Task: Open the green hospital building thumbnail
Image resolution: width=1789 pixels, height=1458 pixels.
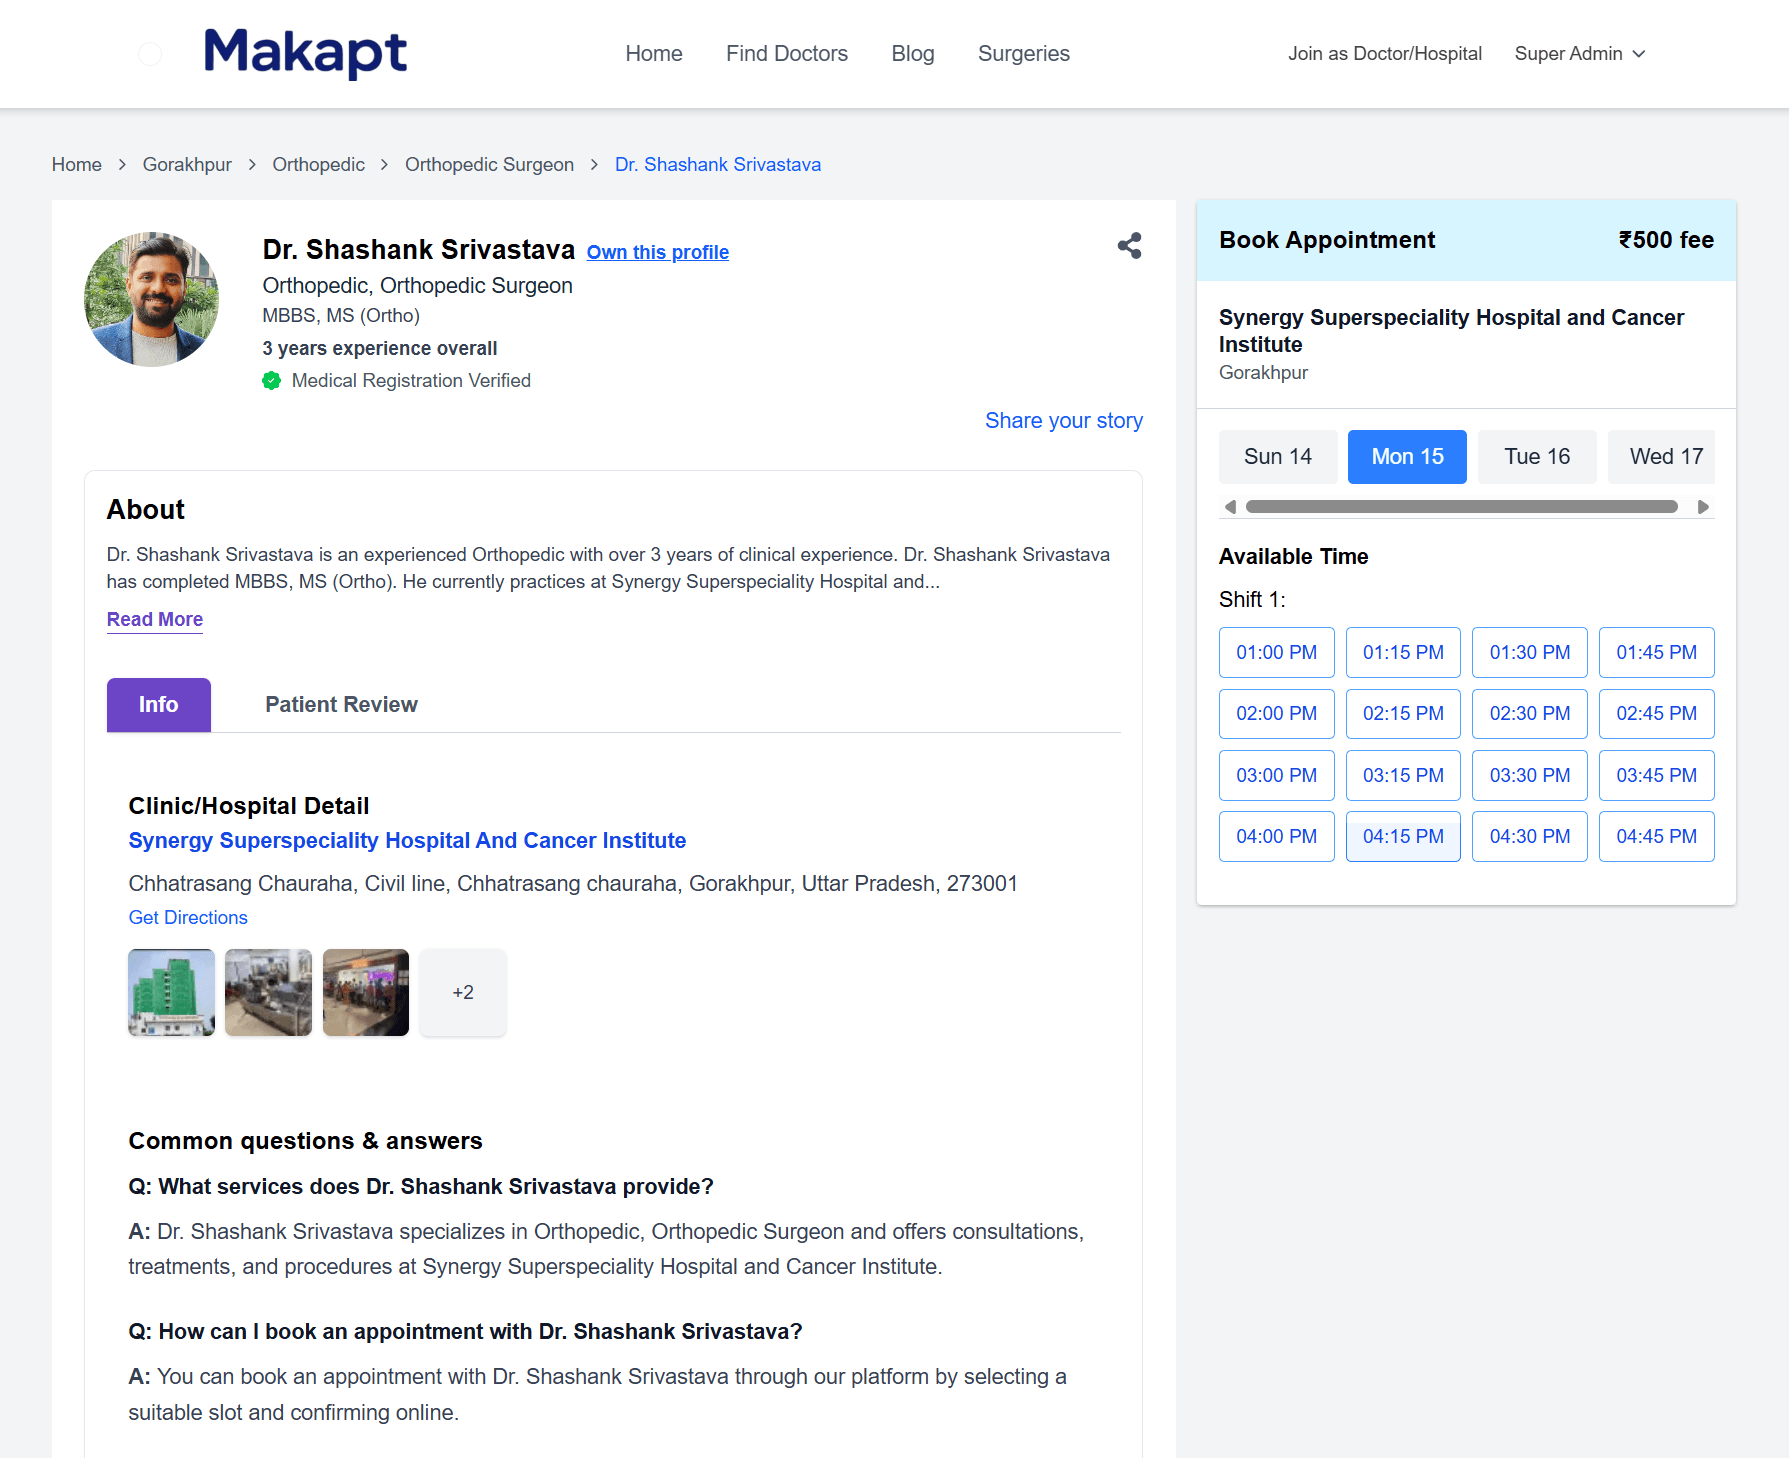Action: (x=170, y=992)
